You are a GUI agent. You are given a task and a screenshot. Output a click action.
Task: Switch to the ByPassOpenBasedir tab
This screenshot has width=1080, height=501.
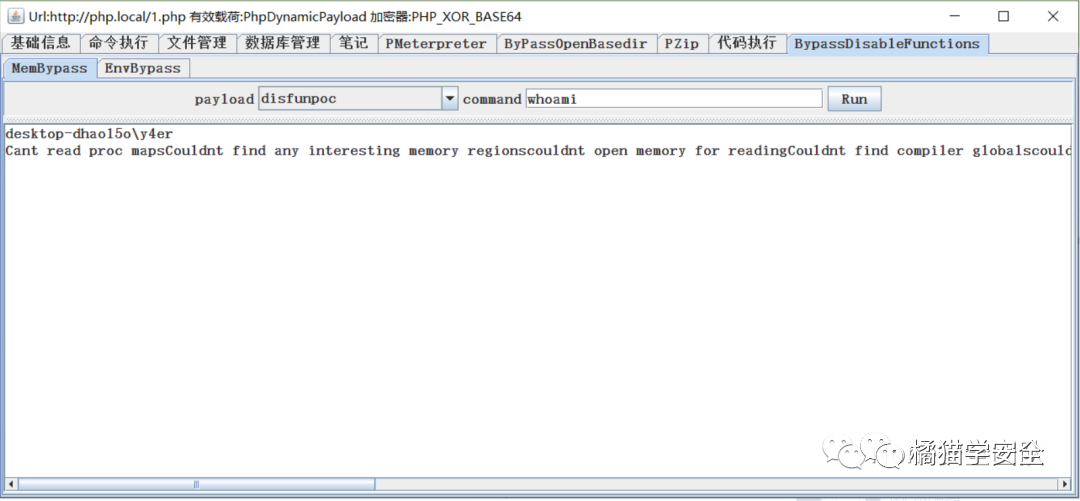577,43
